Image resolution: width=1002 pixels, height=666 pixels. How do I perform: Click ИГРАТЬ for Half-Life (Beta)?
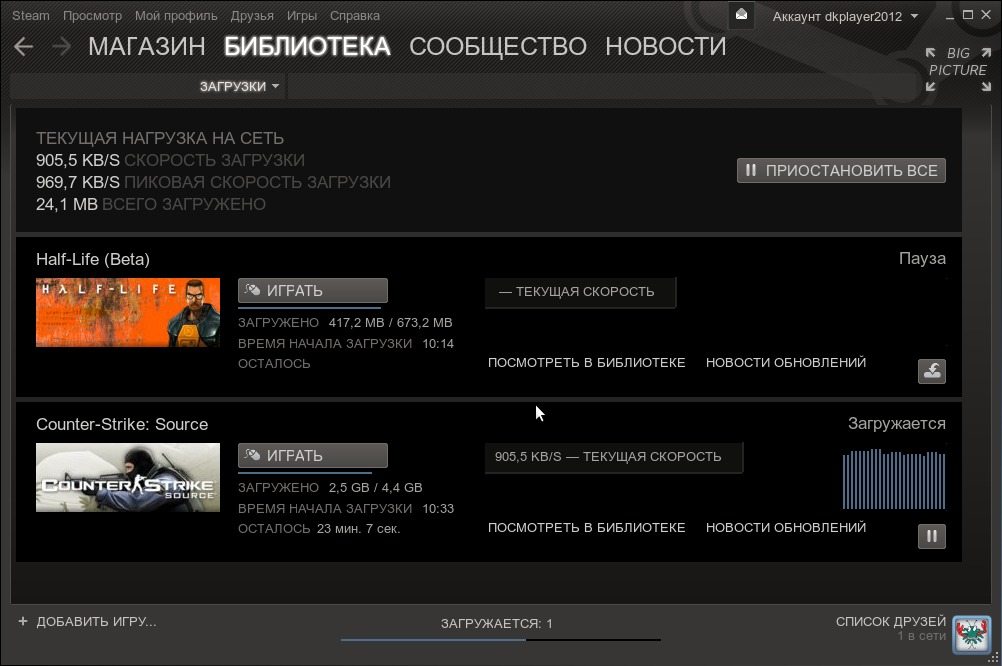312,290
